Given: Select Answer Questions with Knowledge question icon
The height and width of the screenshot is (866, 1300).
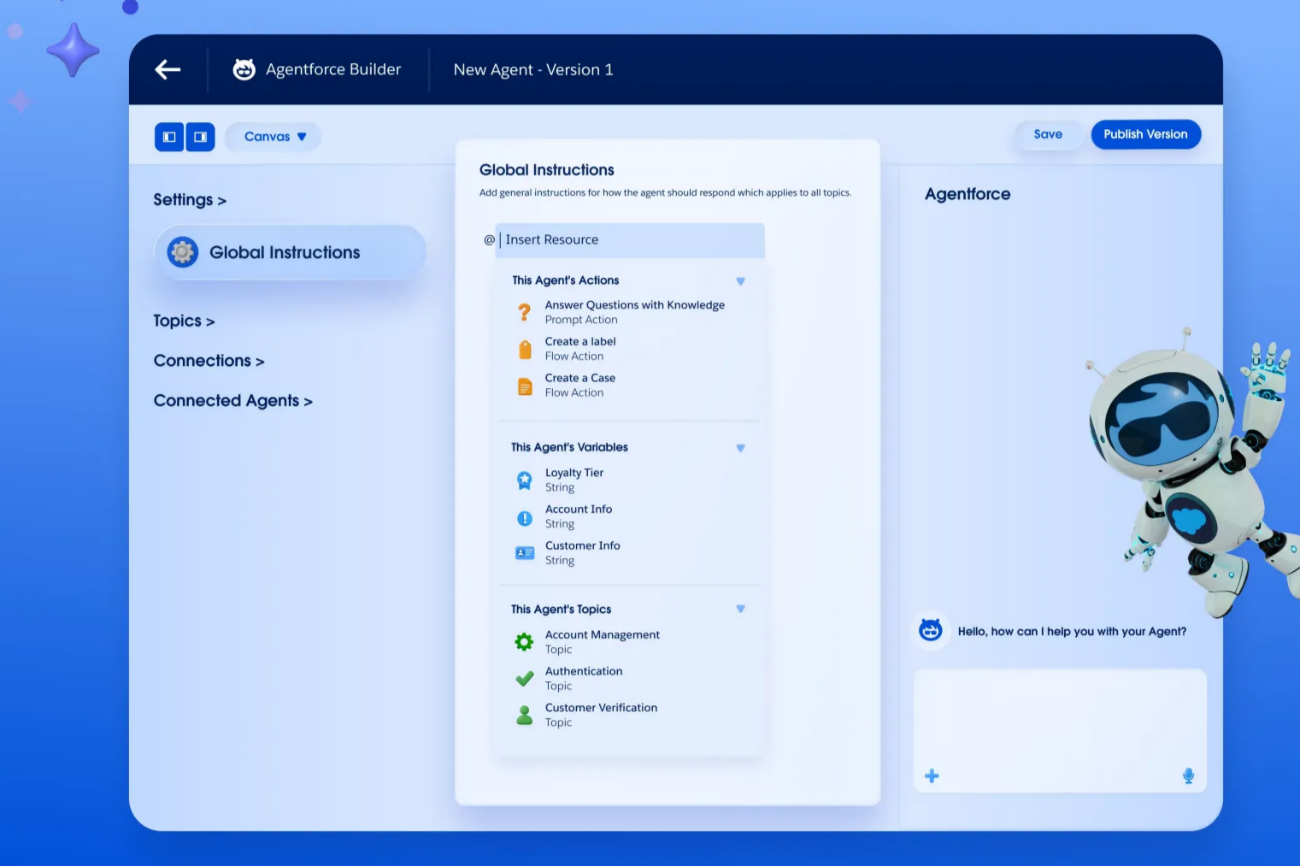Looking at the screenshot, I should (524, 312).
